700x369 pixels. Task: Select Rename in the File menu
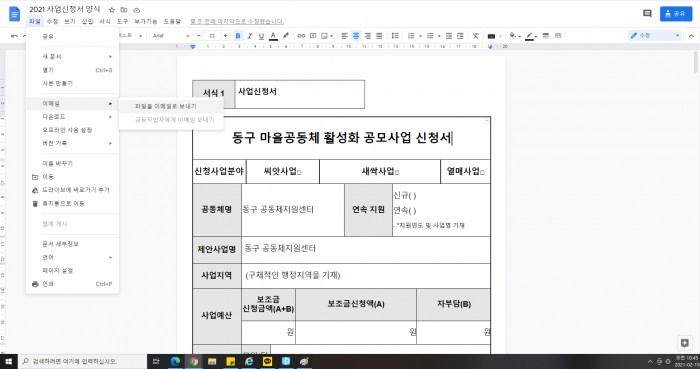[x=72, y=164]
